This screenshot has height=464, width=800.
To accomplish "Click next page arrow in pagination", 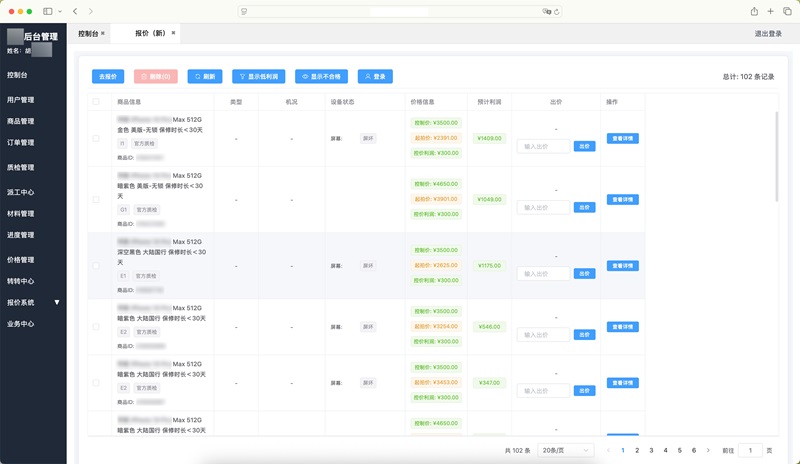I will pos(708,451).
